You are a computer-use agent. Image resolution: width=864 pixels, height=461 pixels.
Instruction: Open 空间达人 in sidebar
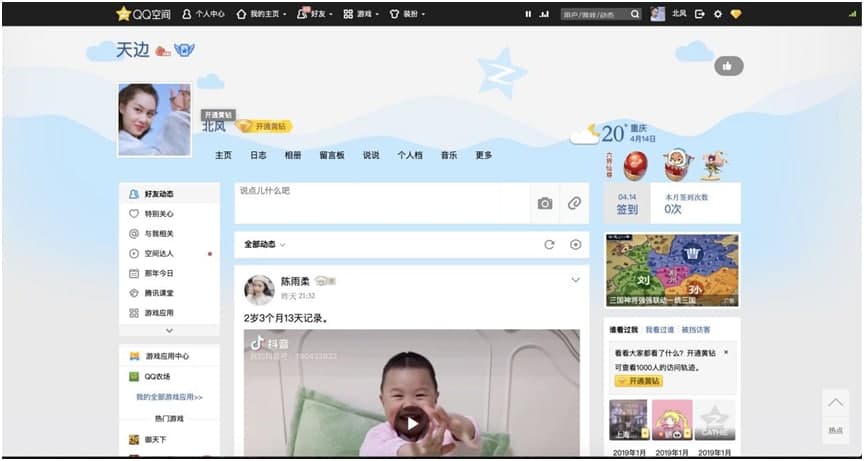(x=169, y=253)
